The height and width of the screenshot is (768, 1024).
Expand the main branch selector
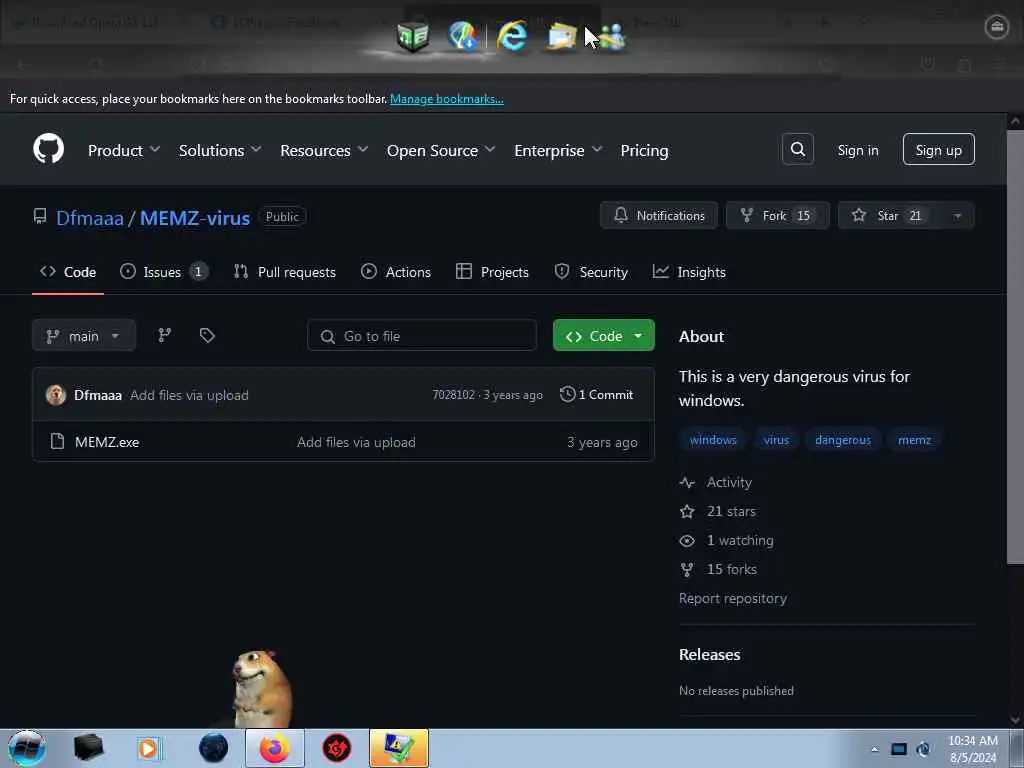coord(84,336)
